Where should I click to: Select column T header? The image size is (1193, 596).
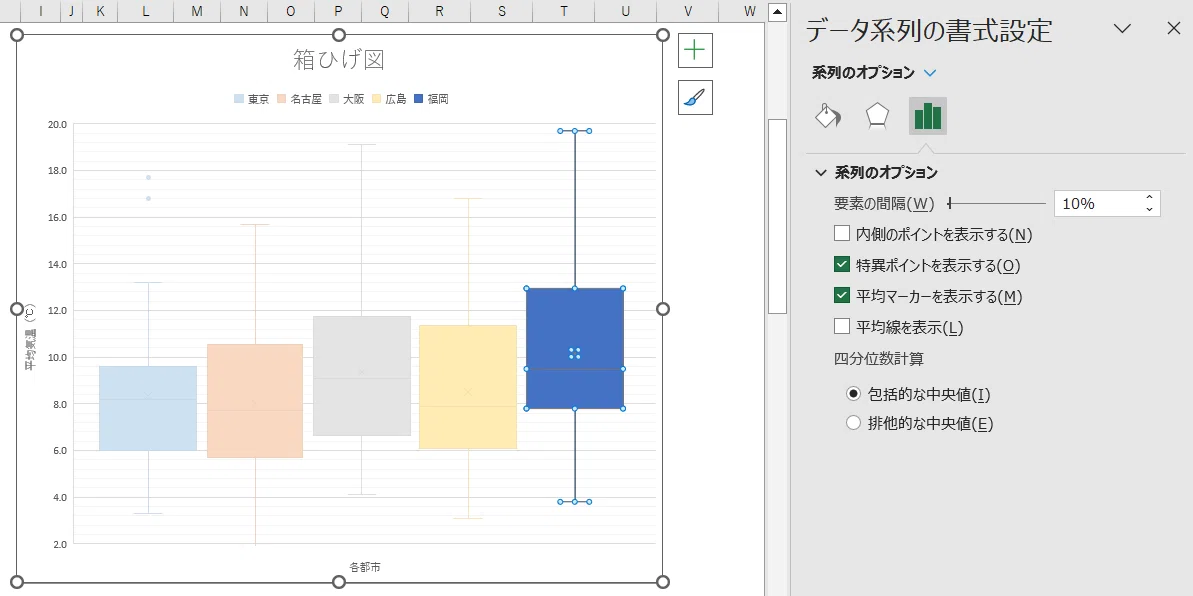pyautogui.click(x=563, y=11)
